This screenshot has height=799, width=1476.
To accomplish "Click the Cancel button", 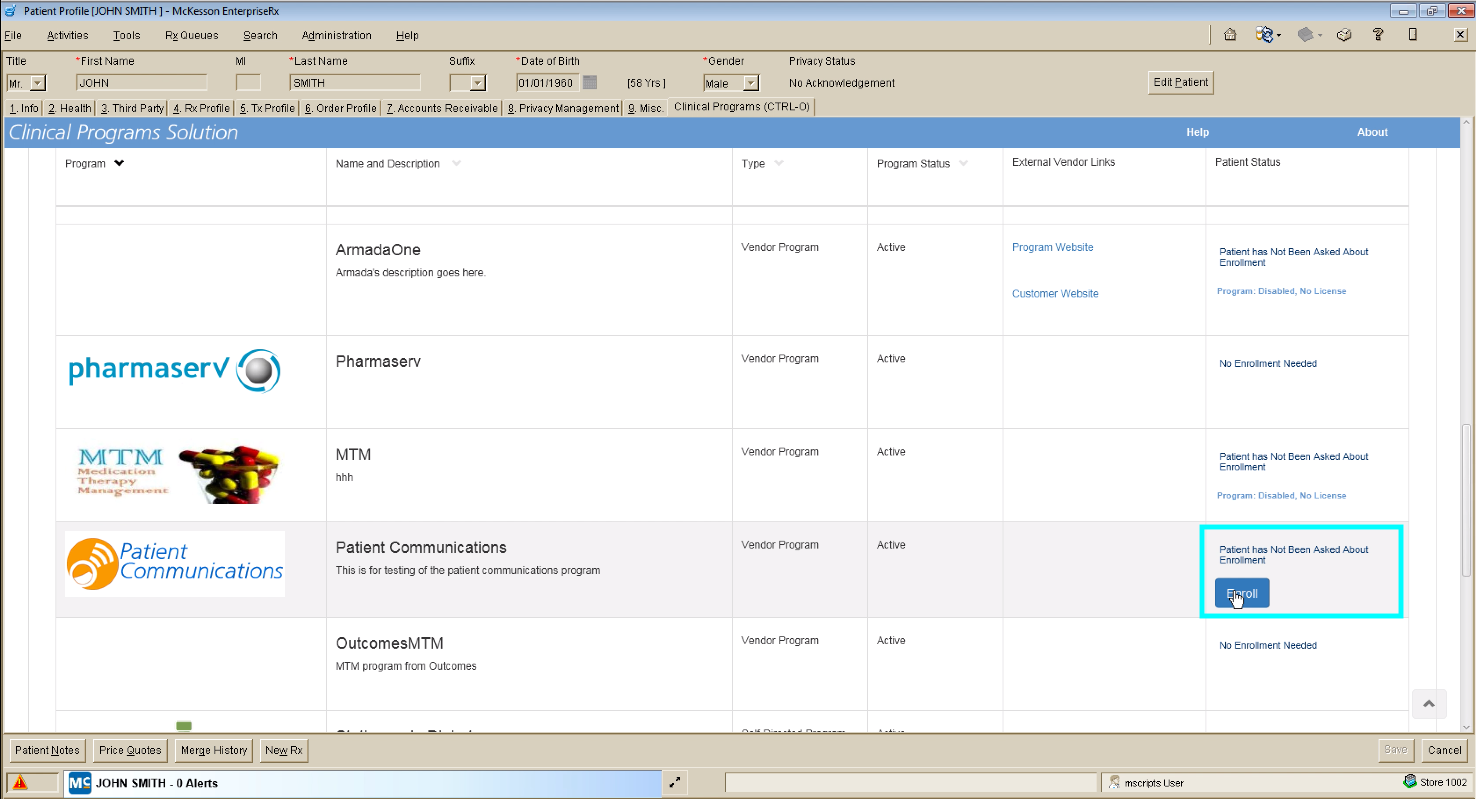I will 1445,750.
